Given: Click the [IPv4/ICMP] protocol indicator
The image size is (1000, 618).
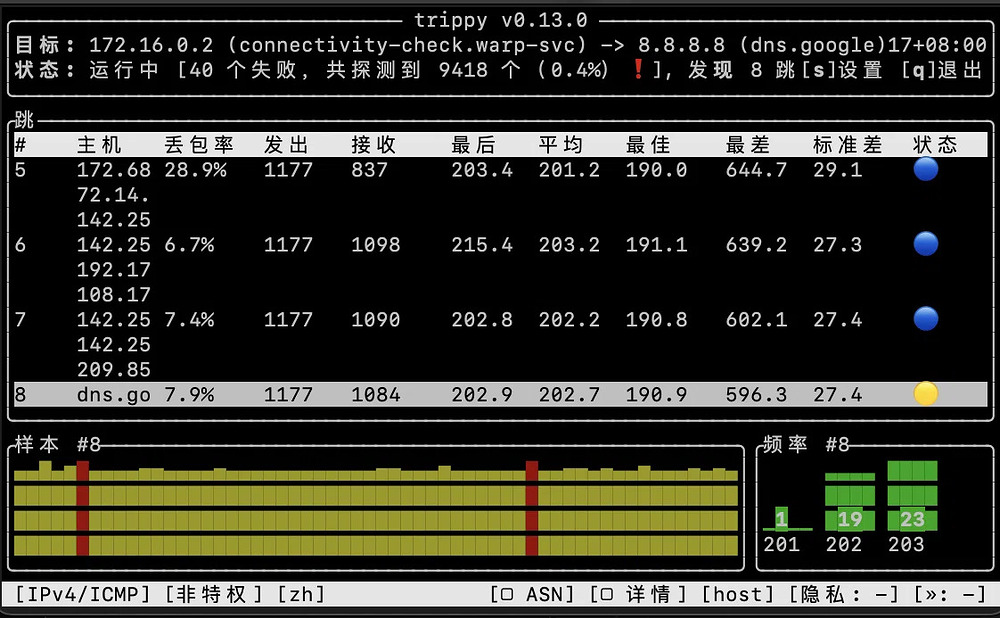Looking at the screenshot, I should 82,594.
